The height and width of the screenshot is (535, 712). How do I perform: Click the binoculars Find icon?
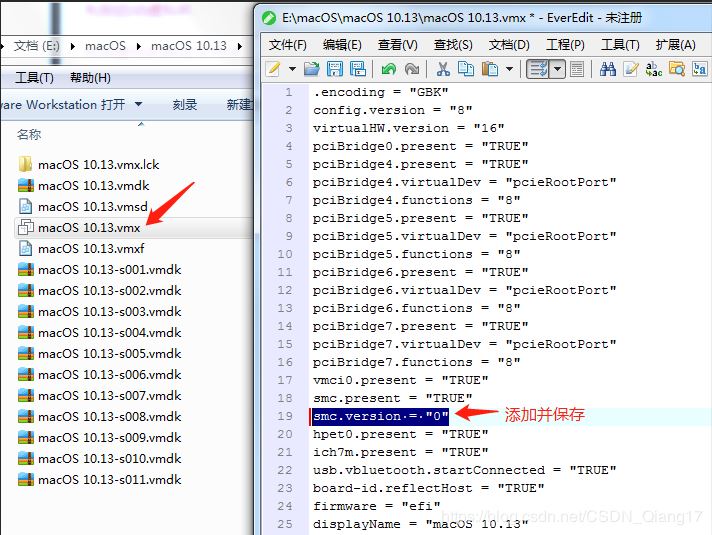(x=607, y=69)
